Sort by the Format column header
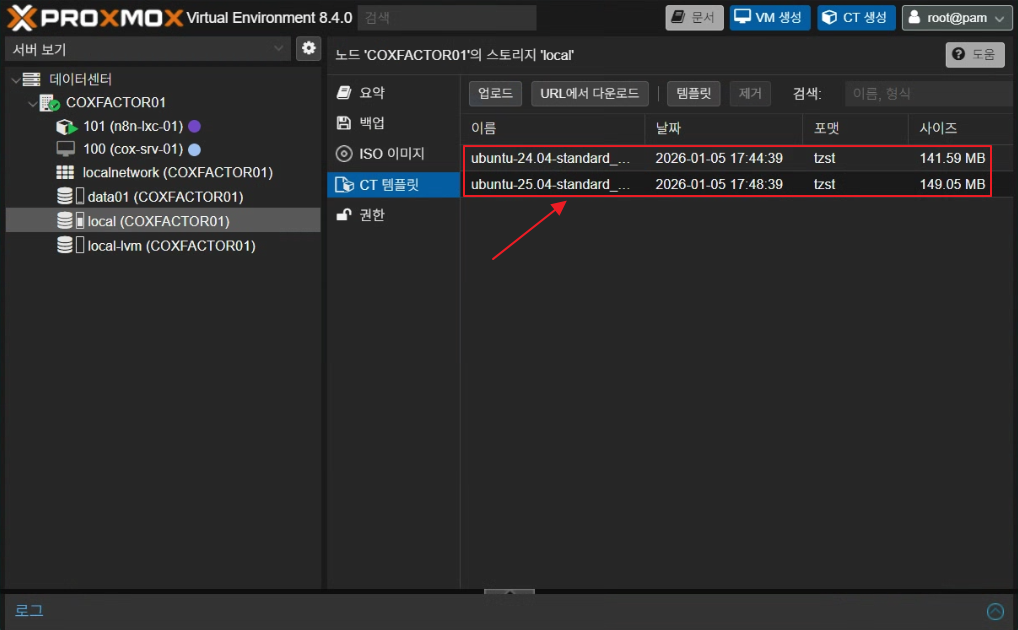This screenshot has height=630, width=1018. click(x=856, y=128)
